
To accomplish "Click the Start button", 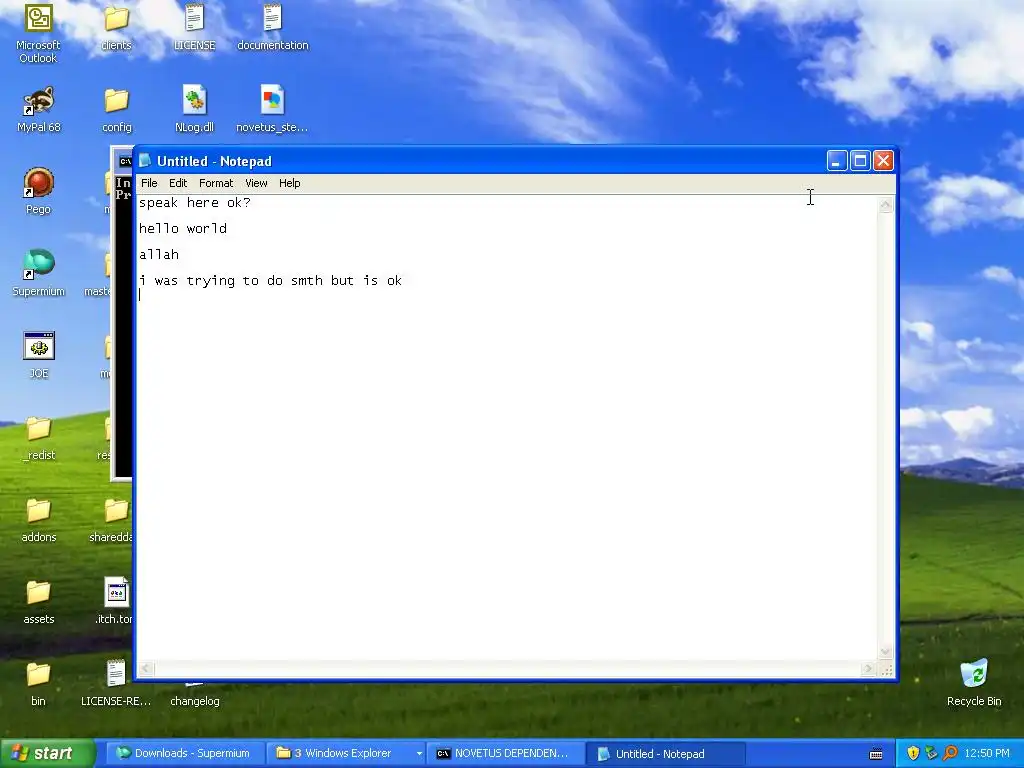I will tap(46, 754).
